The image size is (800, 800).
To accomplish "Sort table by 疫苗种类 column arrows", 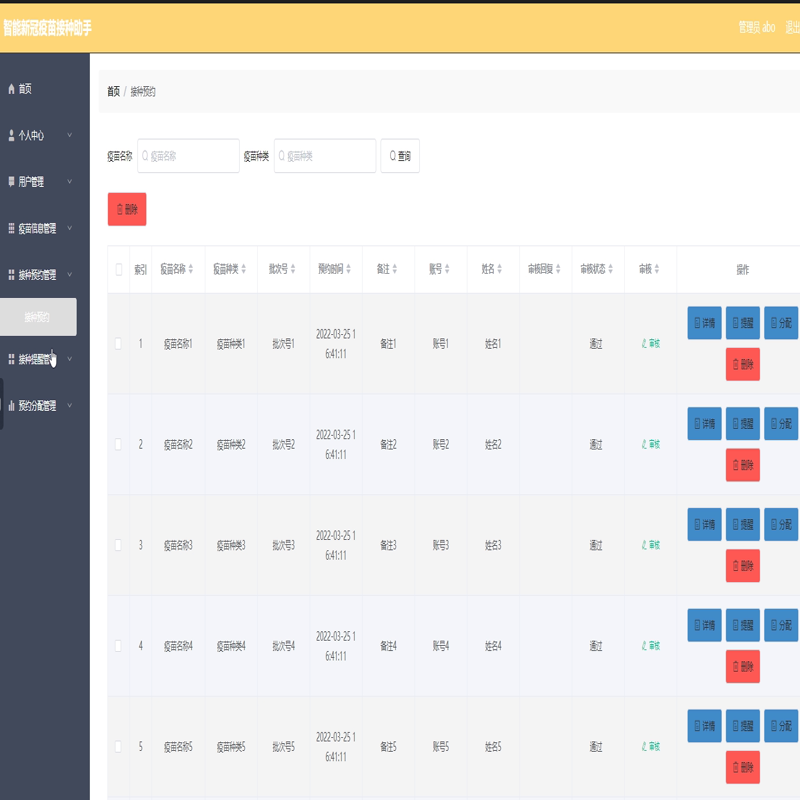I will pos(244,269).
